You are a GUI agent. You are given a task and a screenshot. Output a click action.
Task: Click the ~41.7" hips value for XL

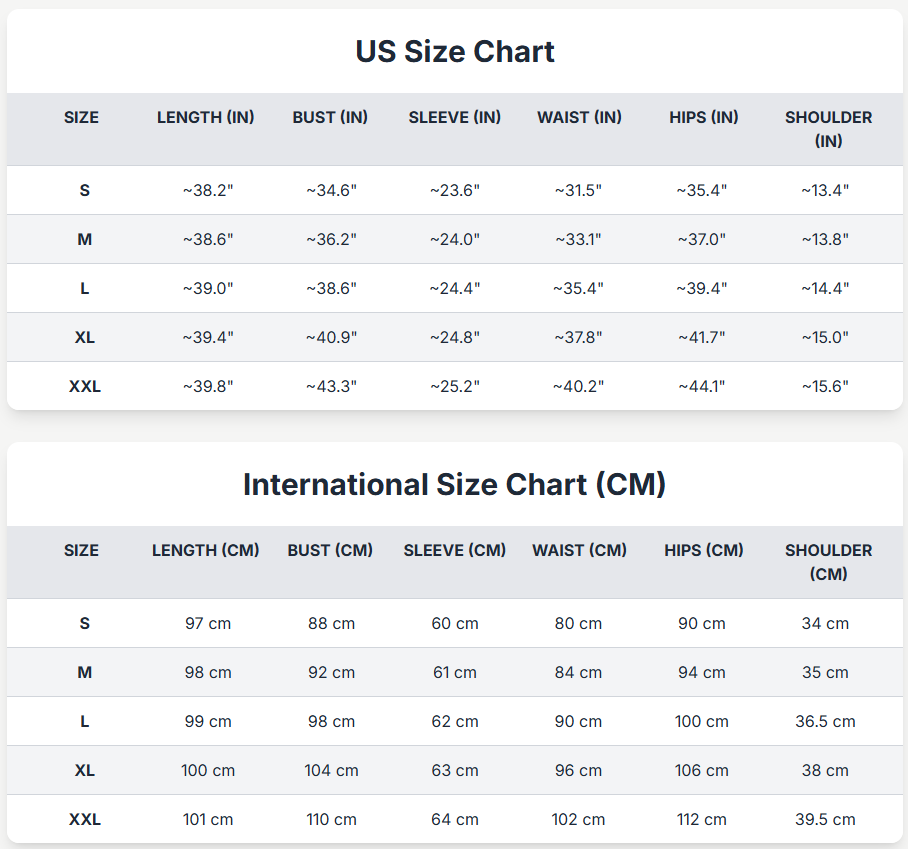pyautogui.click(x=702, y=337)
